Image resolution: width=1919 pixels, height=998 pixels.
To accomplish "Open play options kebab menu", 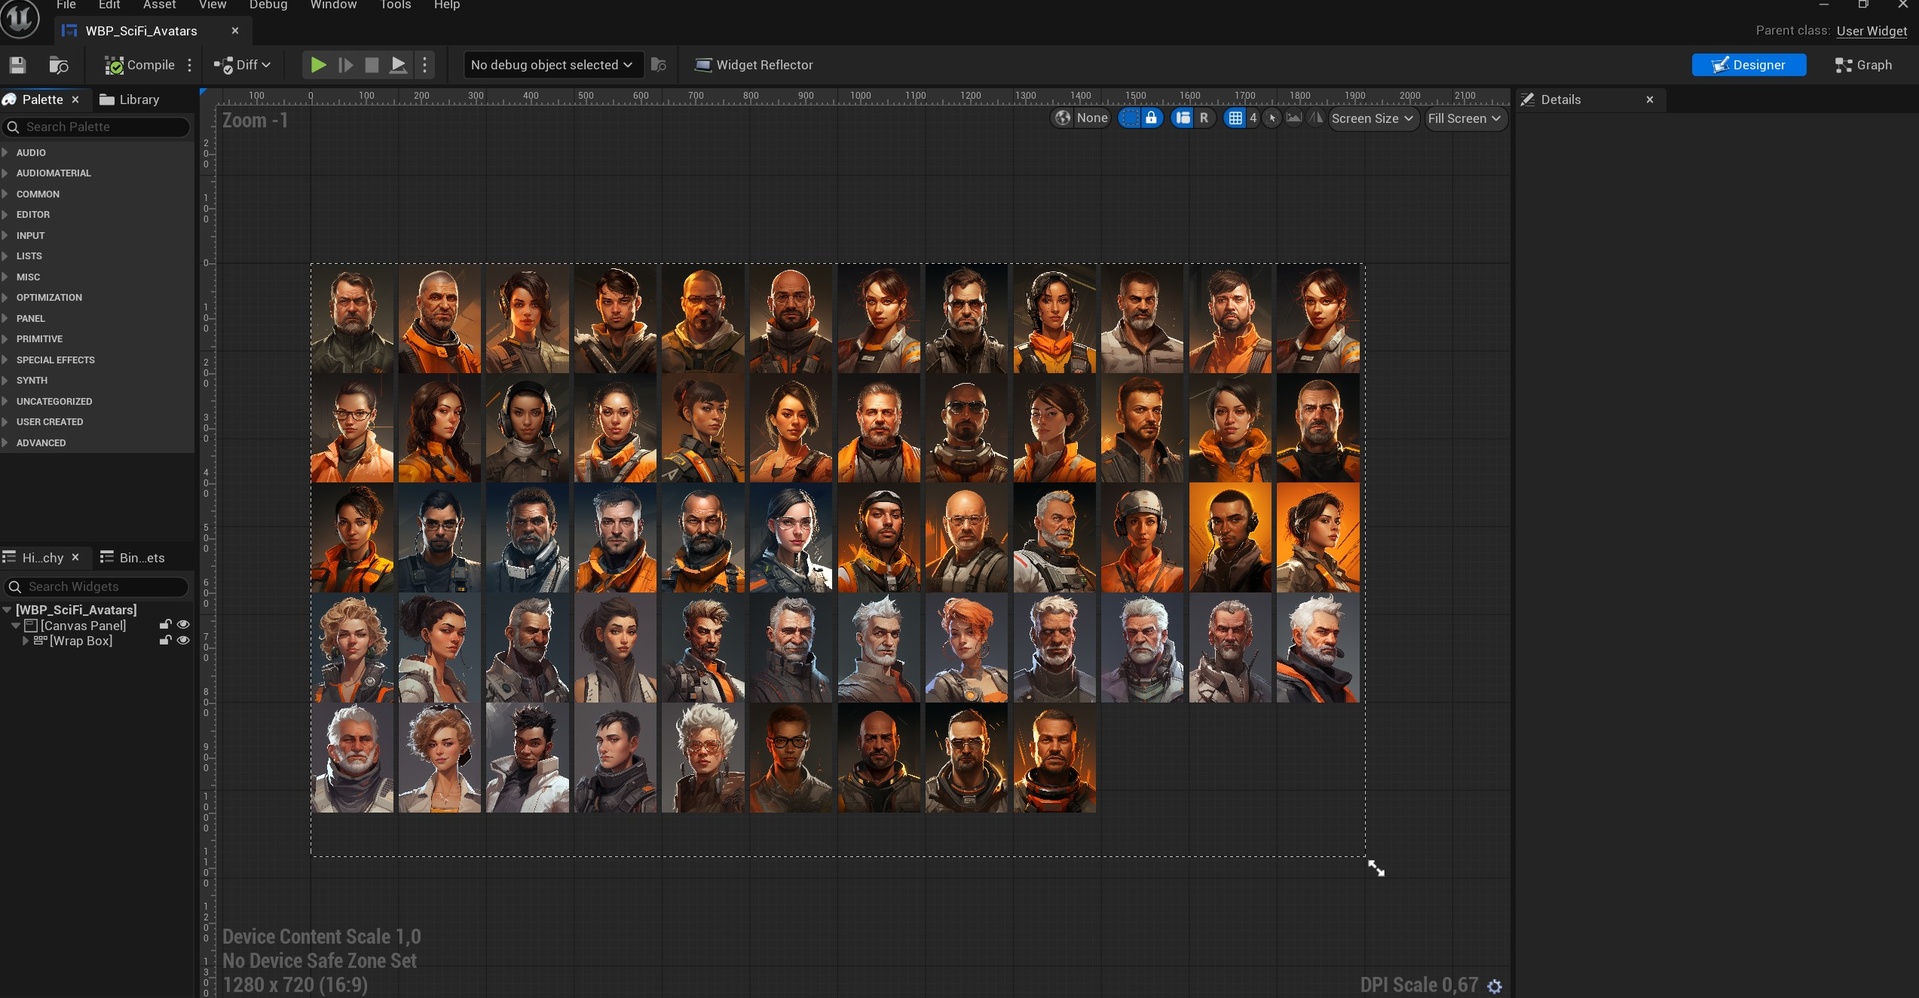I will 425,65.
